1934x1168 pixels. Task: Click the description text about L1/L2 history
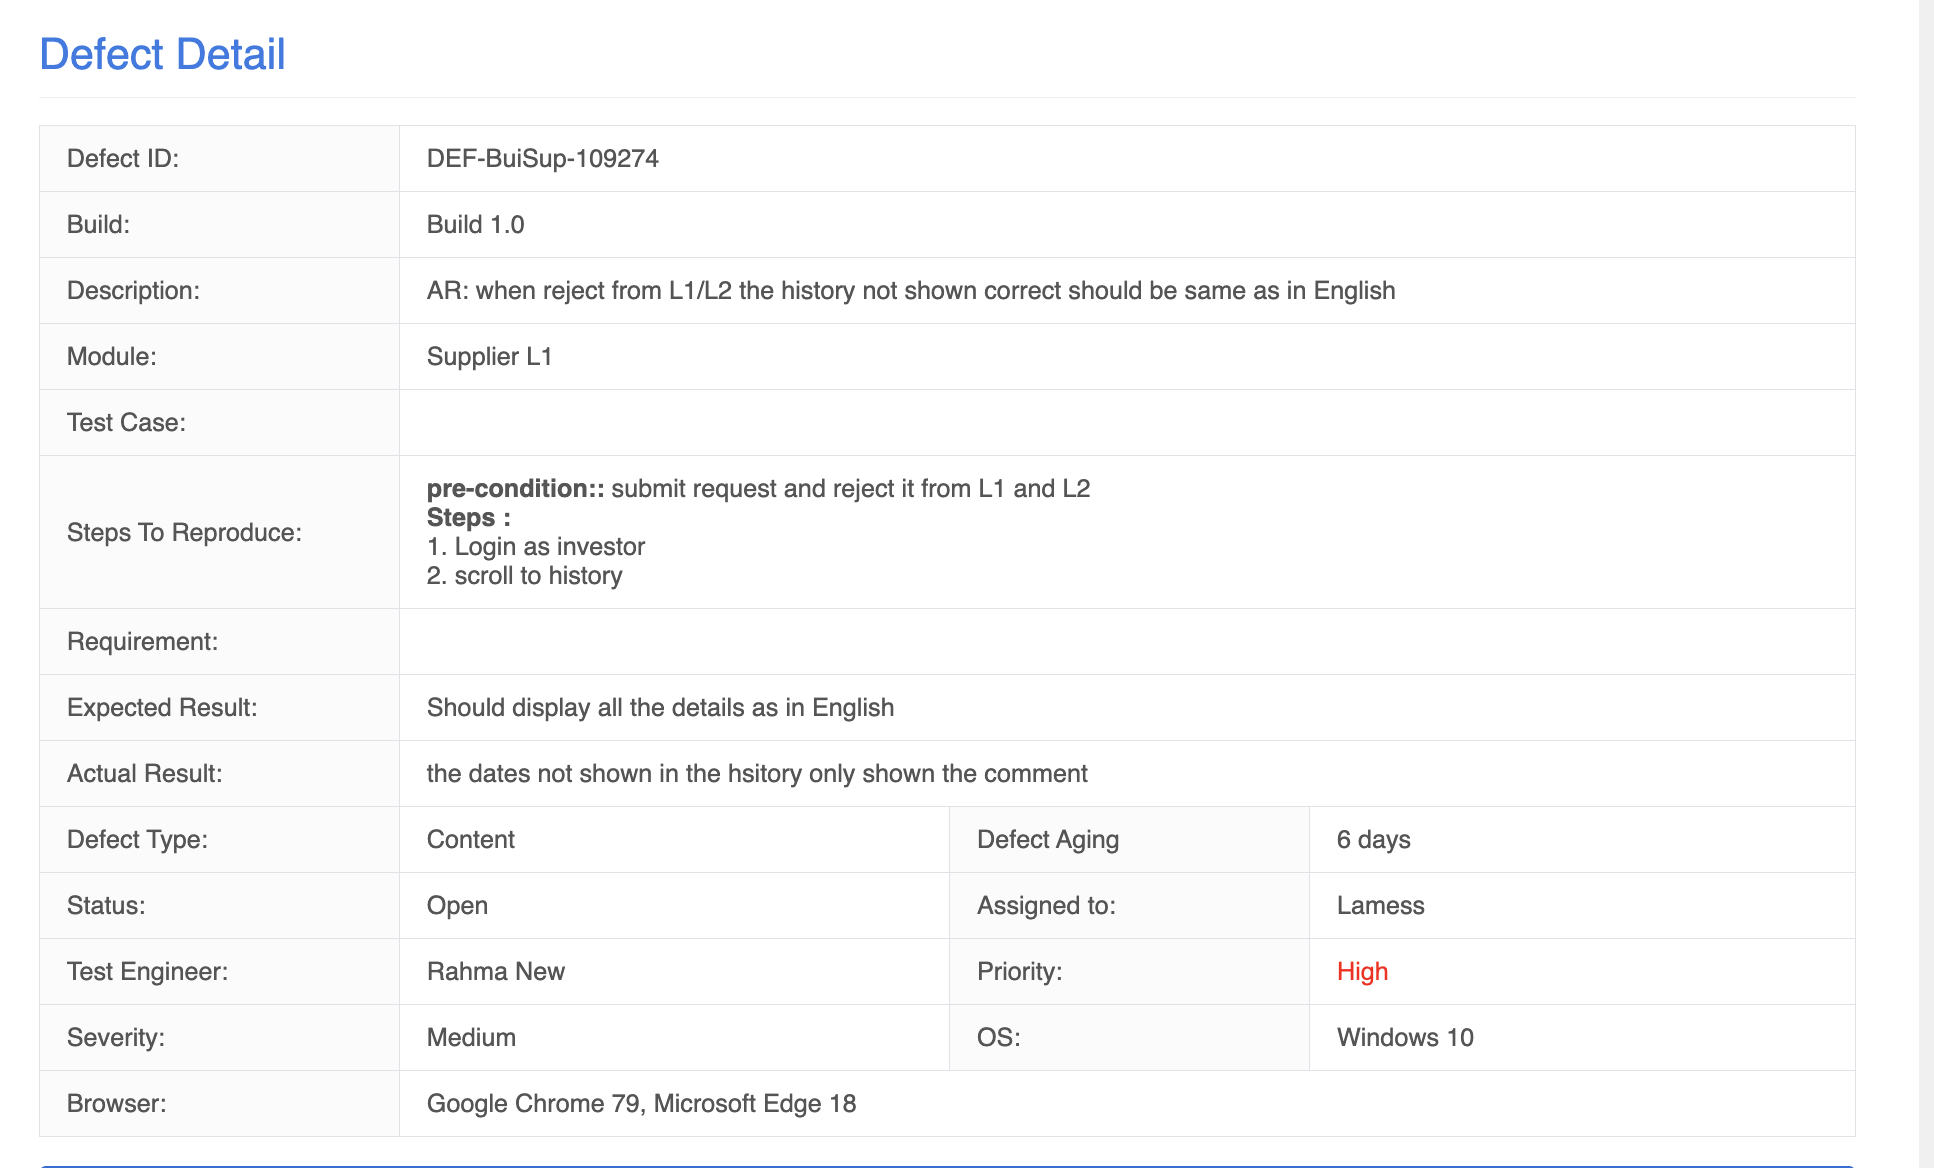click(x=910, y=291)
